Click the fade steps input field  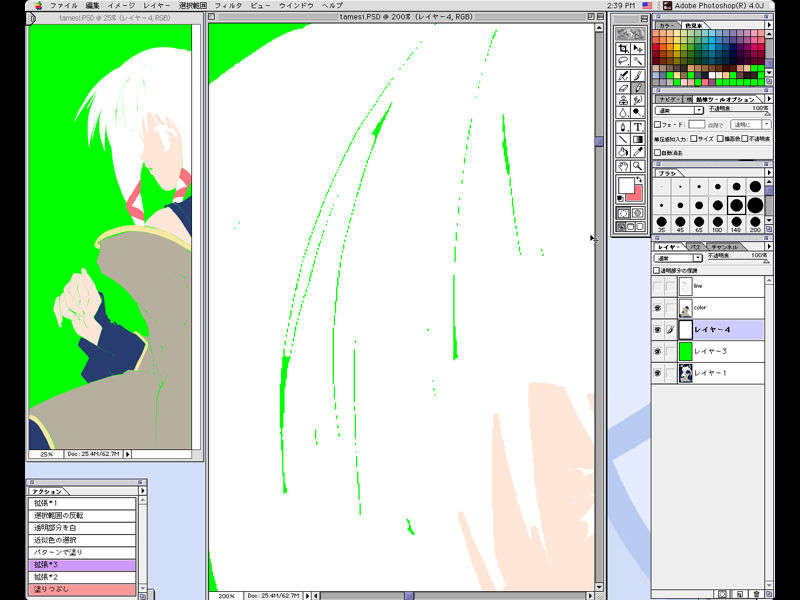[696, 124]
